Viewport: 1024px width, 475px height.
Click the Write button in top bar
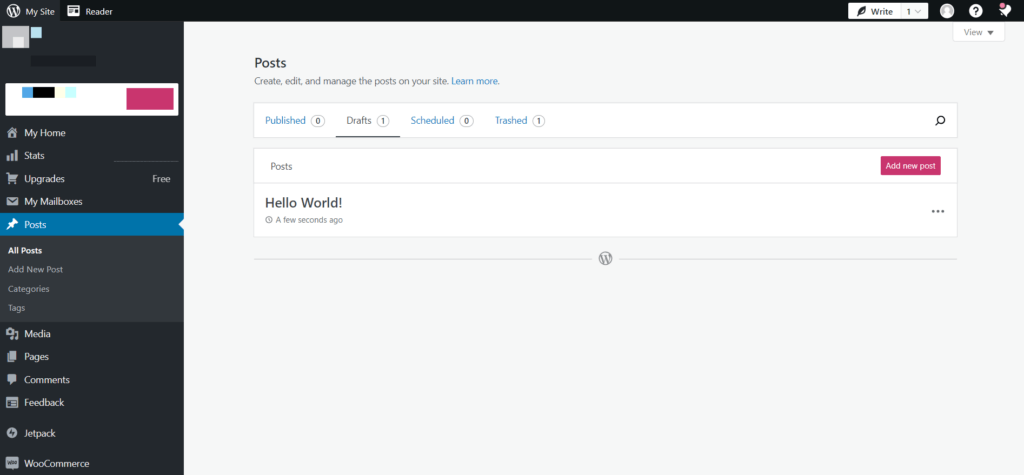point(874,11)
